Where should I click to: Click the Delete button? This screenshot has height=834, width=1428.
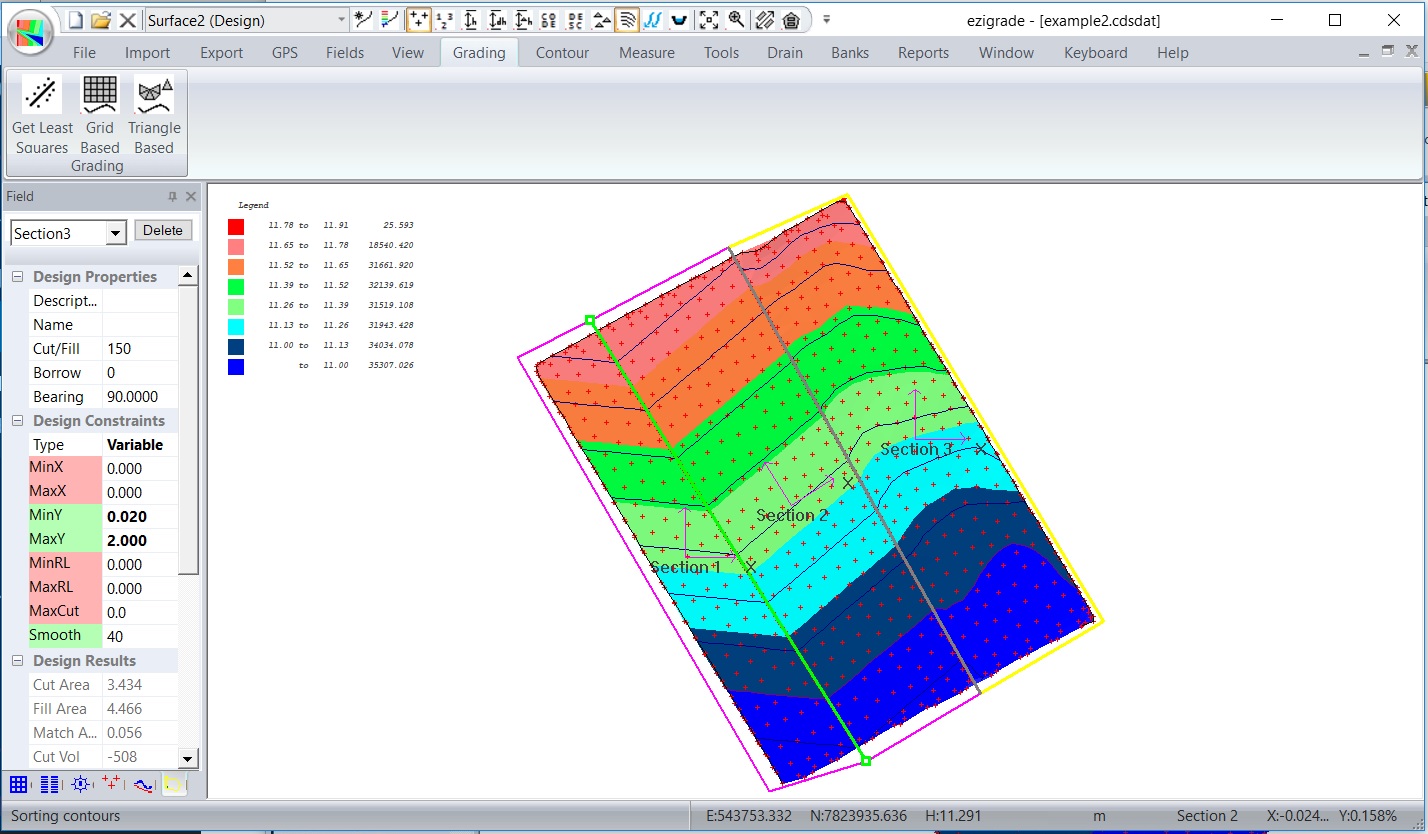click(162, 231)
